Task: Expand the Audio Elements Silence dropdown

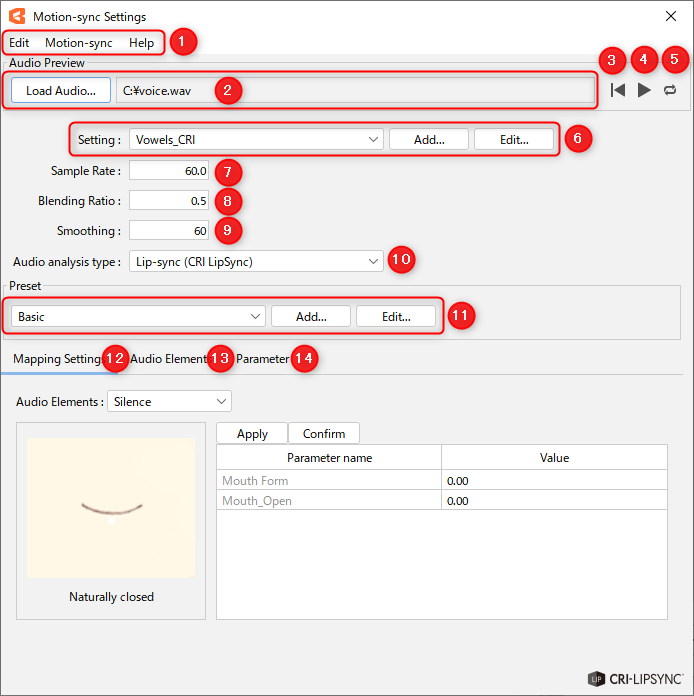Action: coord(169,402)
